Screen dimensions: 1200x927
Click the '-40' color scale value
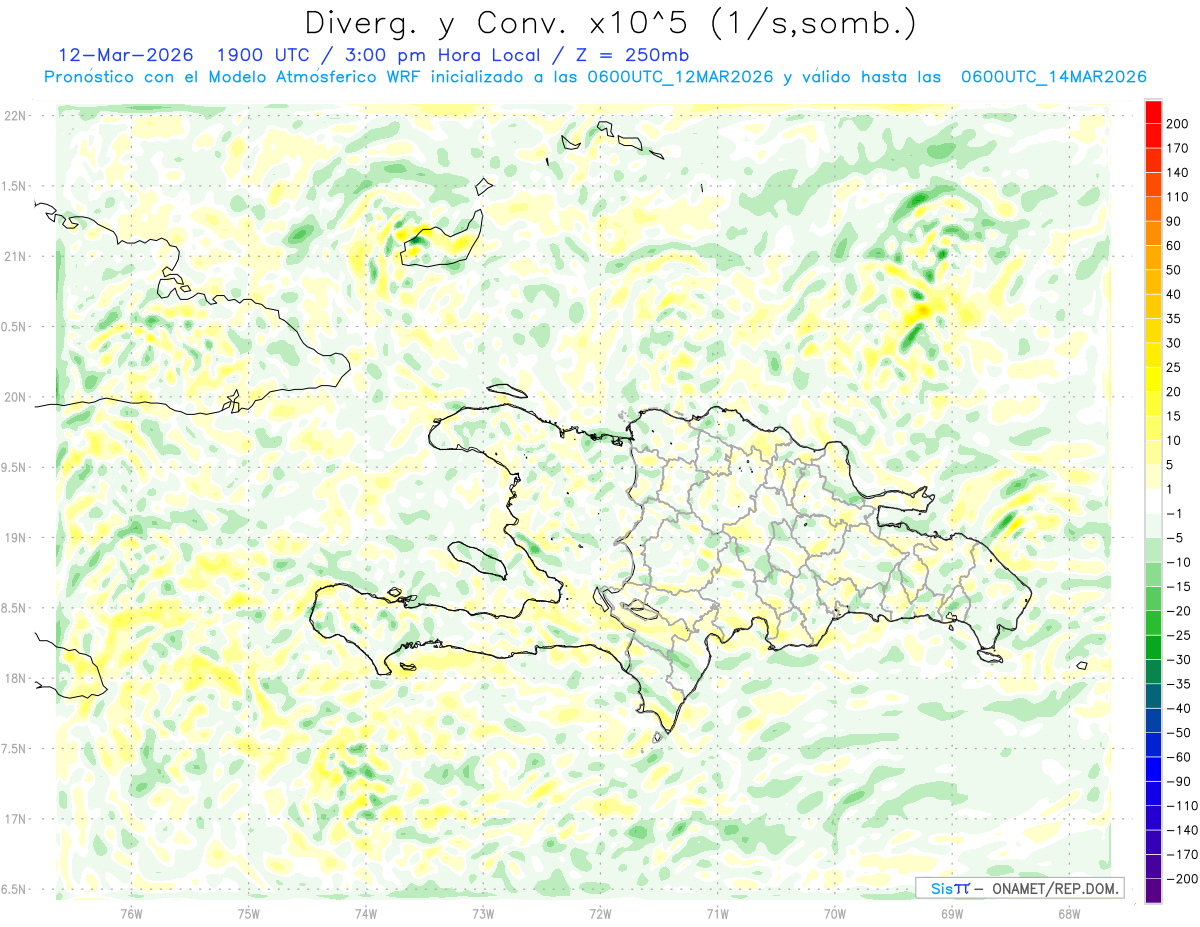[1179, 708]
